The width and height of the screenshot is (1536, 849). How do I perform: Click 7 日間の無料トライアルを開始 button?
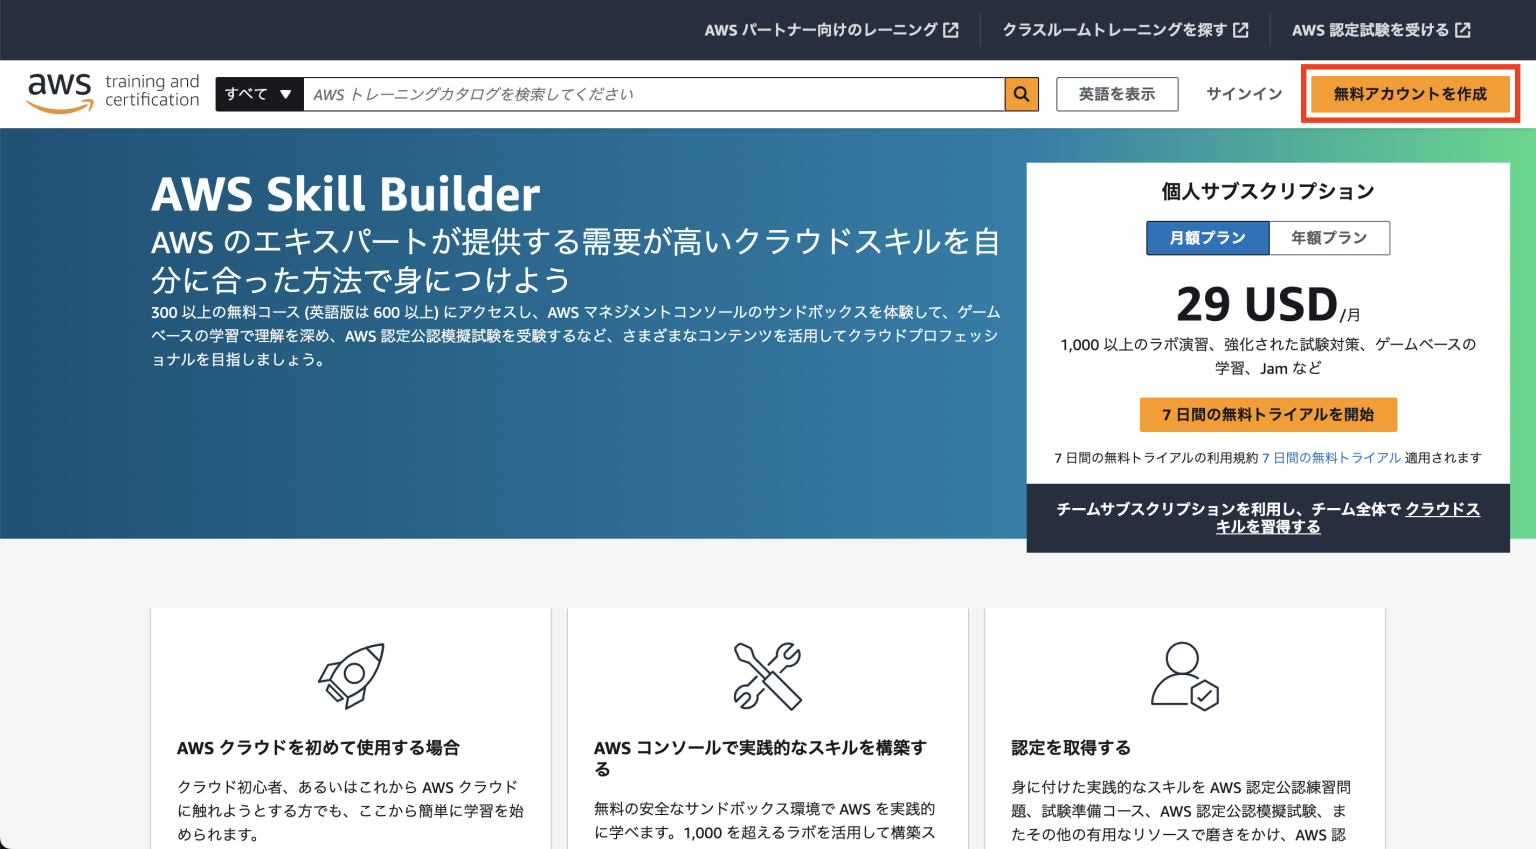tap(1267, 414)
